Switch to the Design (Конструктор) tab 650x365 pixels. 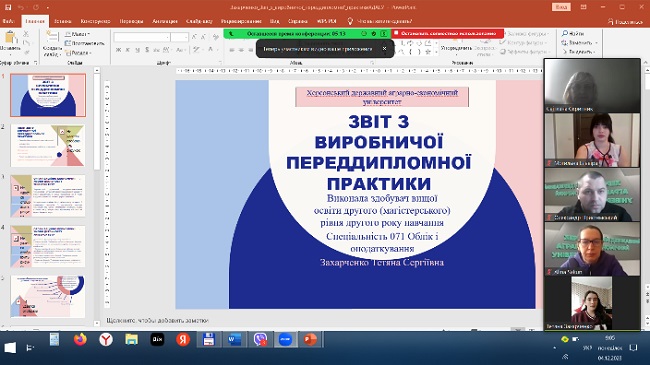95,21
